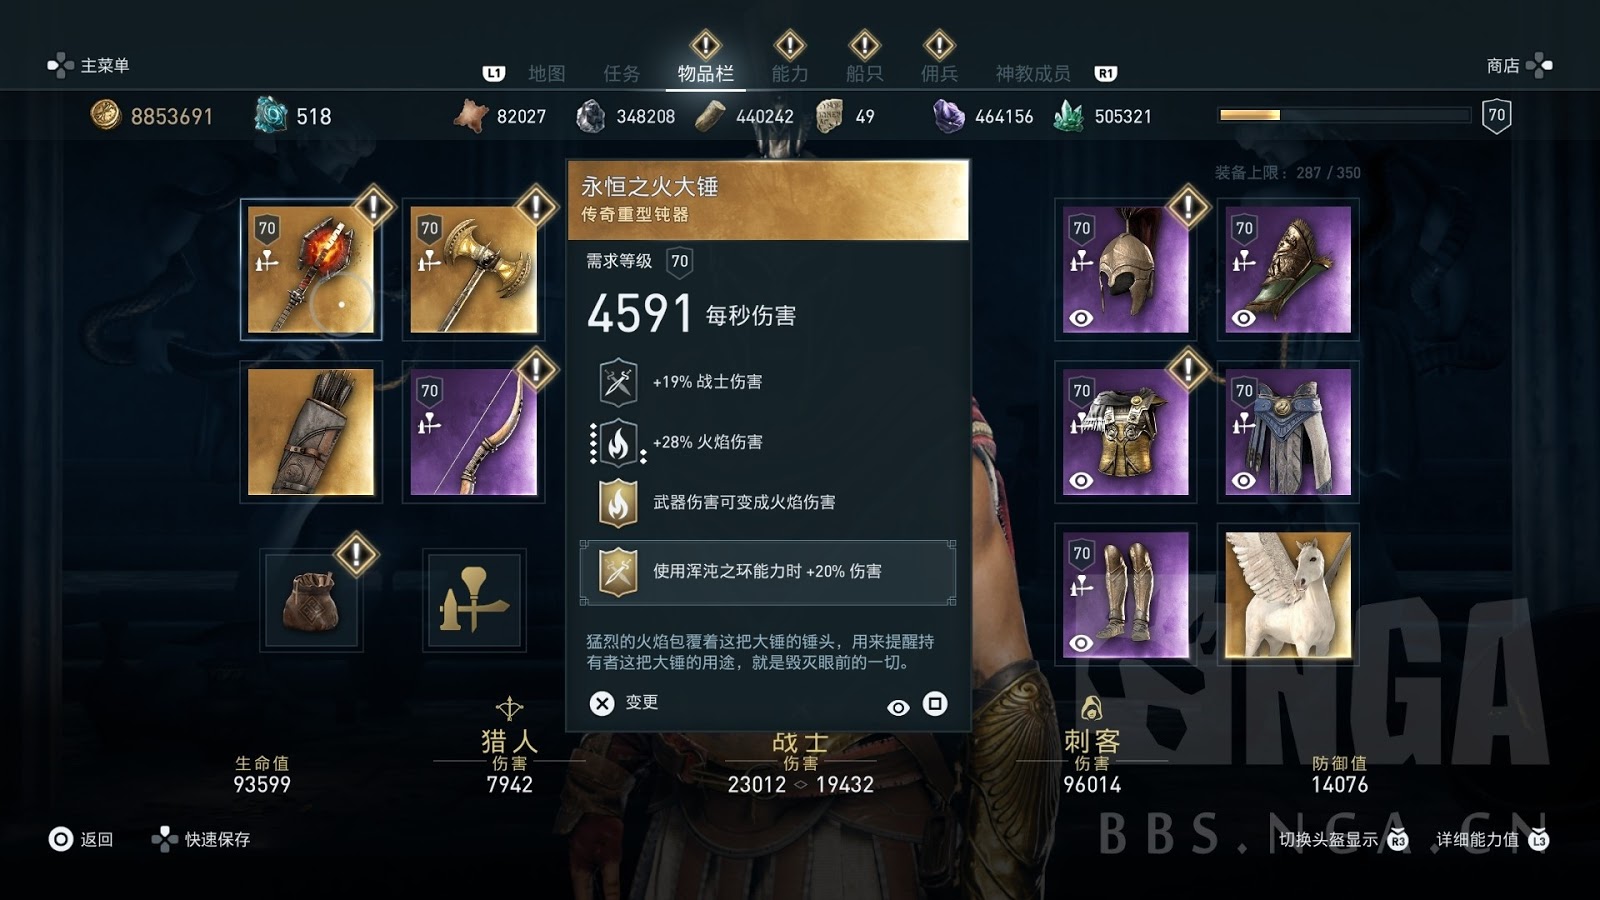Screen dimensions: 1600x900
Task: Select the golden double axe slot
Action: 473,270
